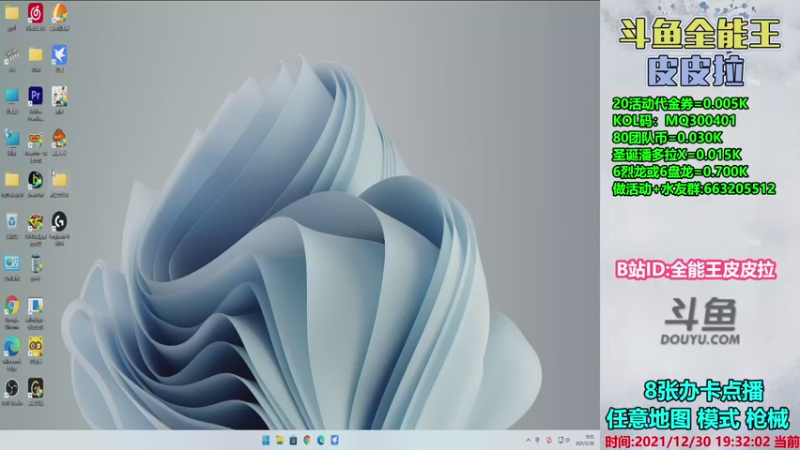The width and height of the screenshot is (800, 450).
Task: Open File Explorer from the taskbar
Action: [280, 440]
